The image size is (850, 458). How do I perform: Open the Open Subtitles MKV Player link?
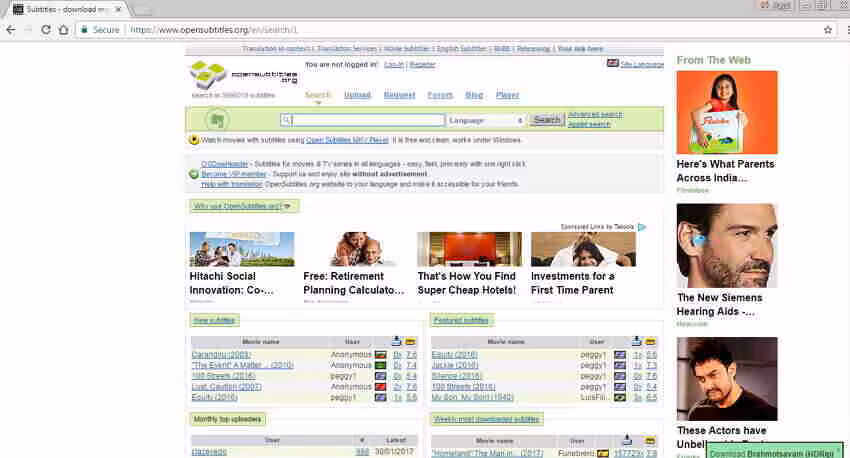point(347,140)
